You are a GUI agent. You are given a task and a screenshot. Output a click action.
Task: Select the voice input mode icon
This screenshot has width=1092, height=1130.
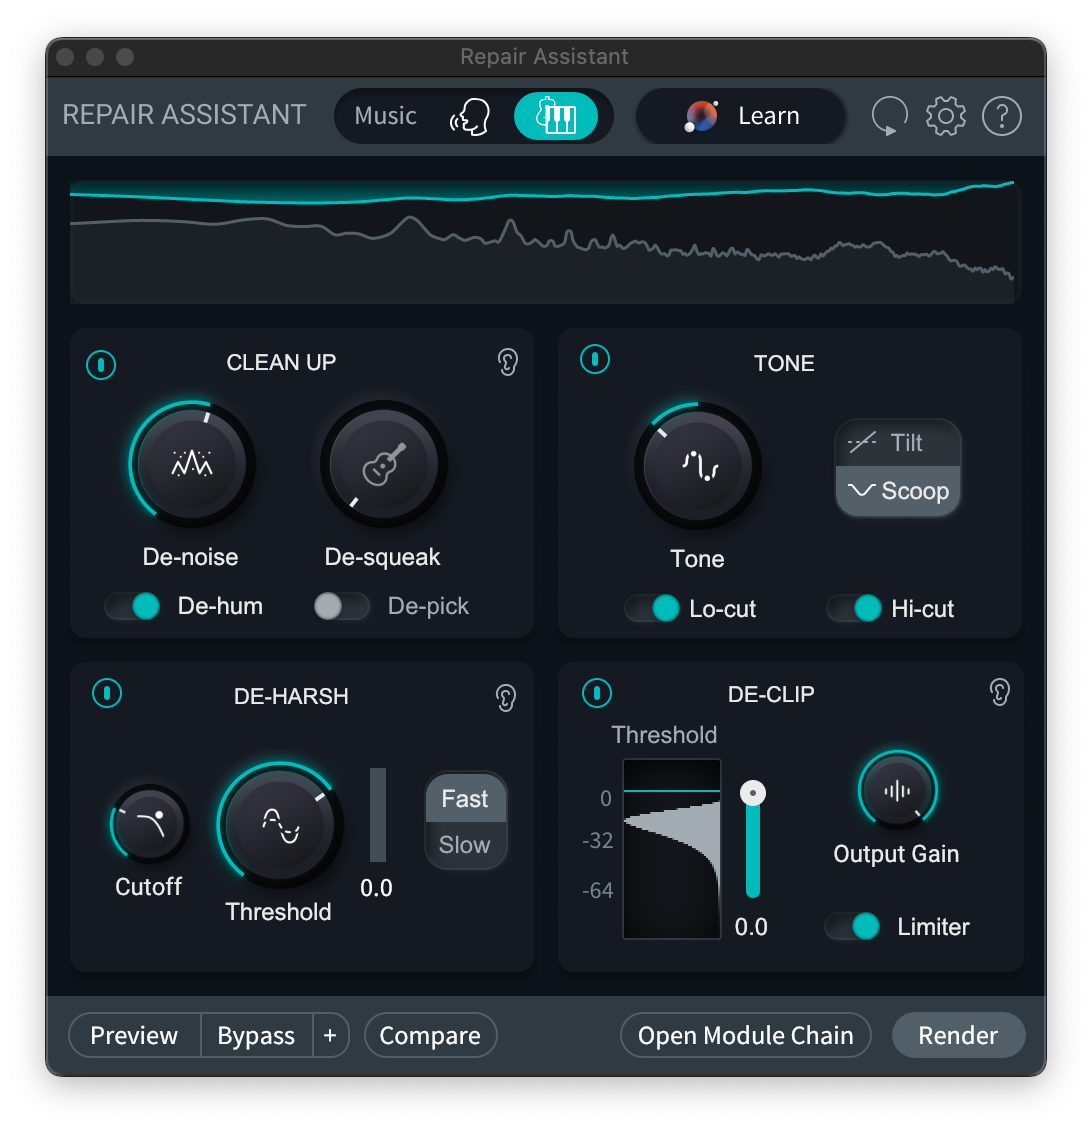tap(470, 116)
